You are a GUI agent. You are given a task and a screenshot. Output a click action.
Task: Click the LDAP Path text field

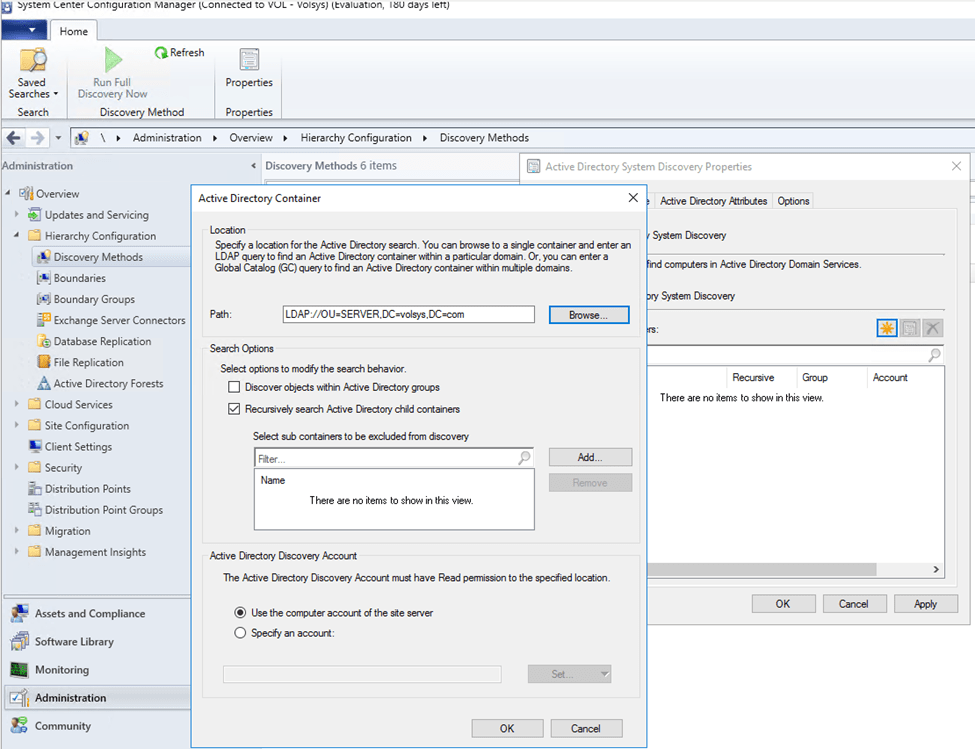click(x=408, y=314)
